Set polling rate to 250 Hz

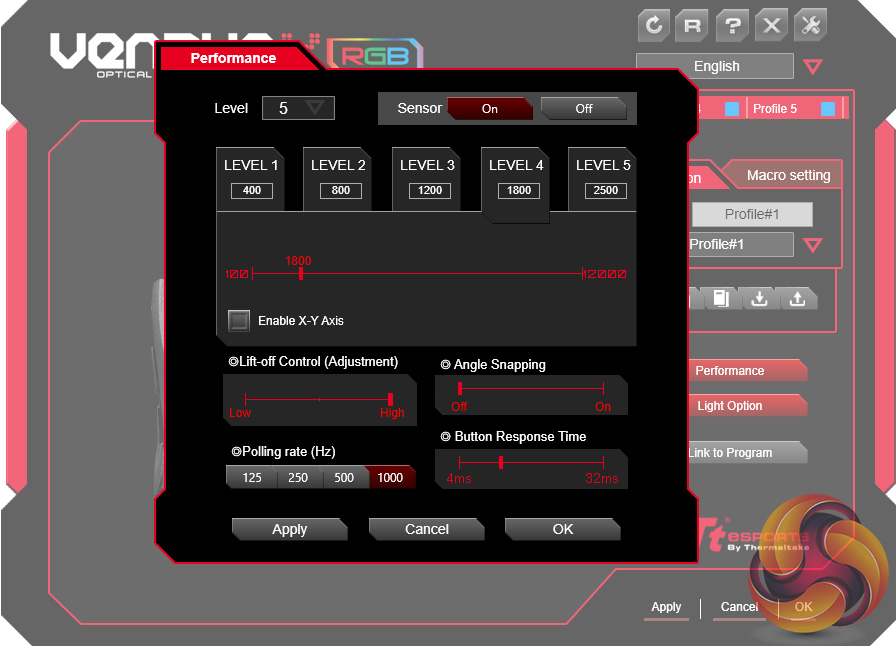pyautogui.click(x=298, y=477)
